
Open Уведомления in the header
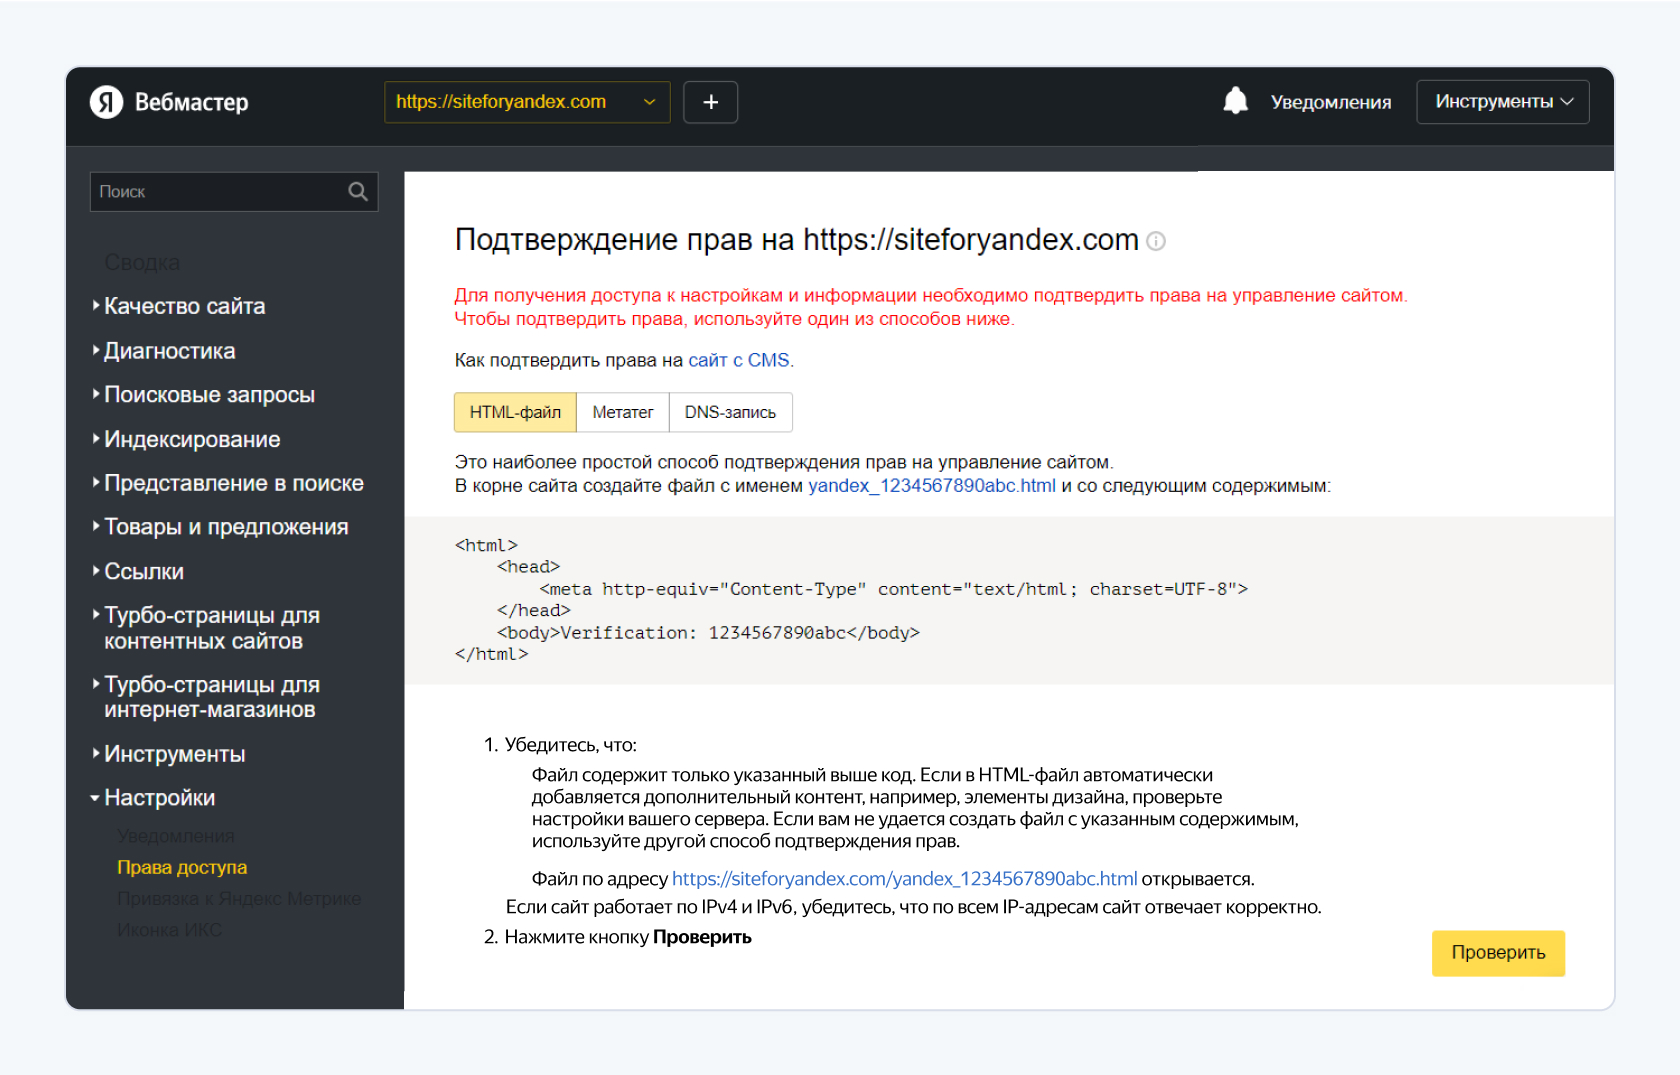click(1330, 102)
